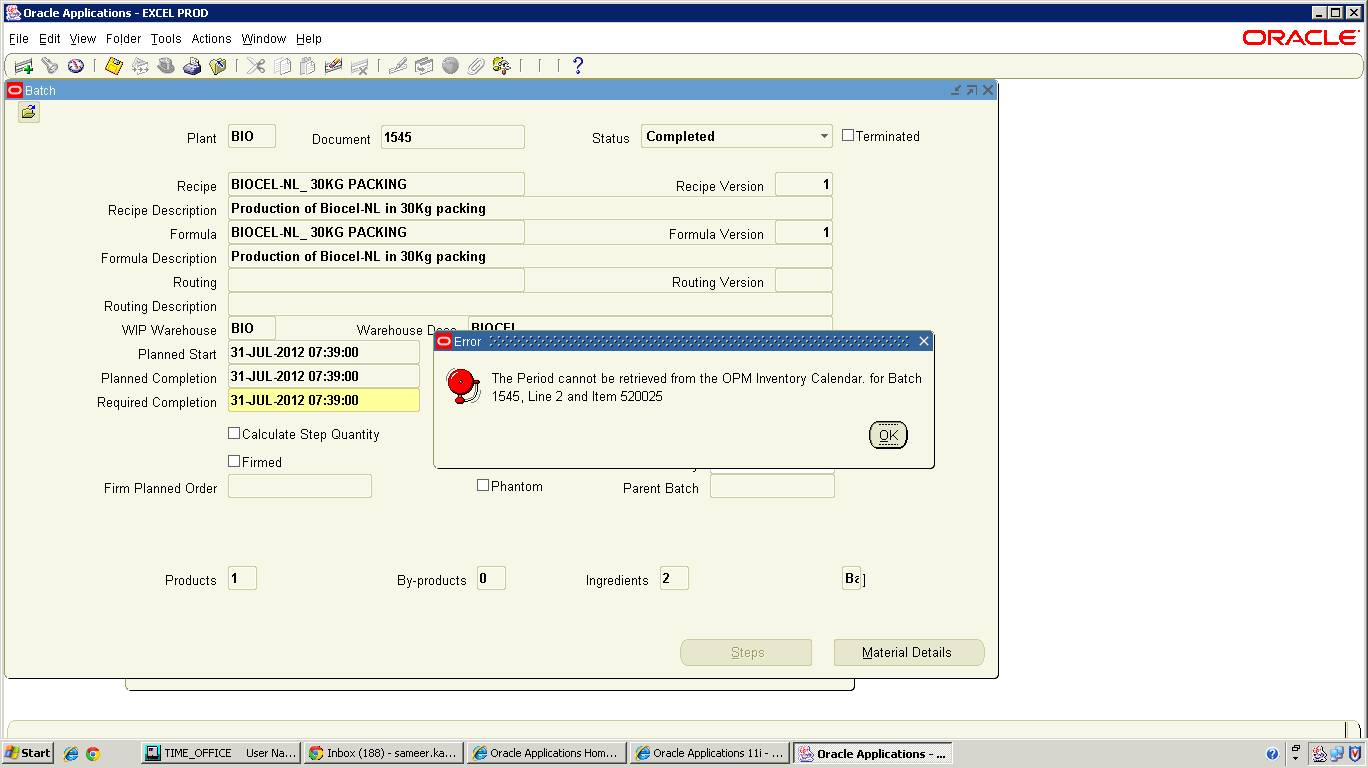Viewport: 1368px width, 768px height.
Task: Switch to Oracle Applications 11i taskbar window
Action: pos(710,753)
